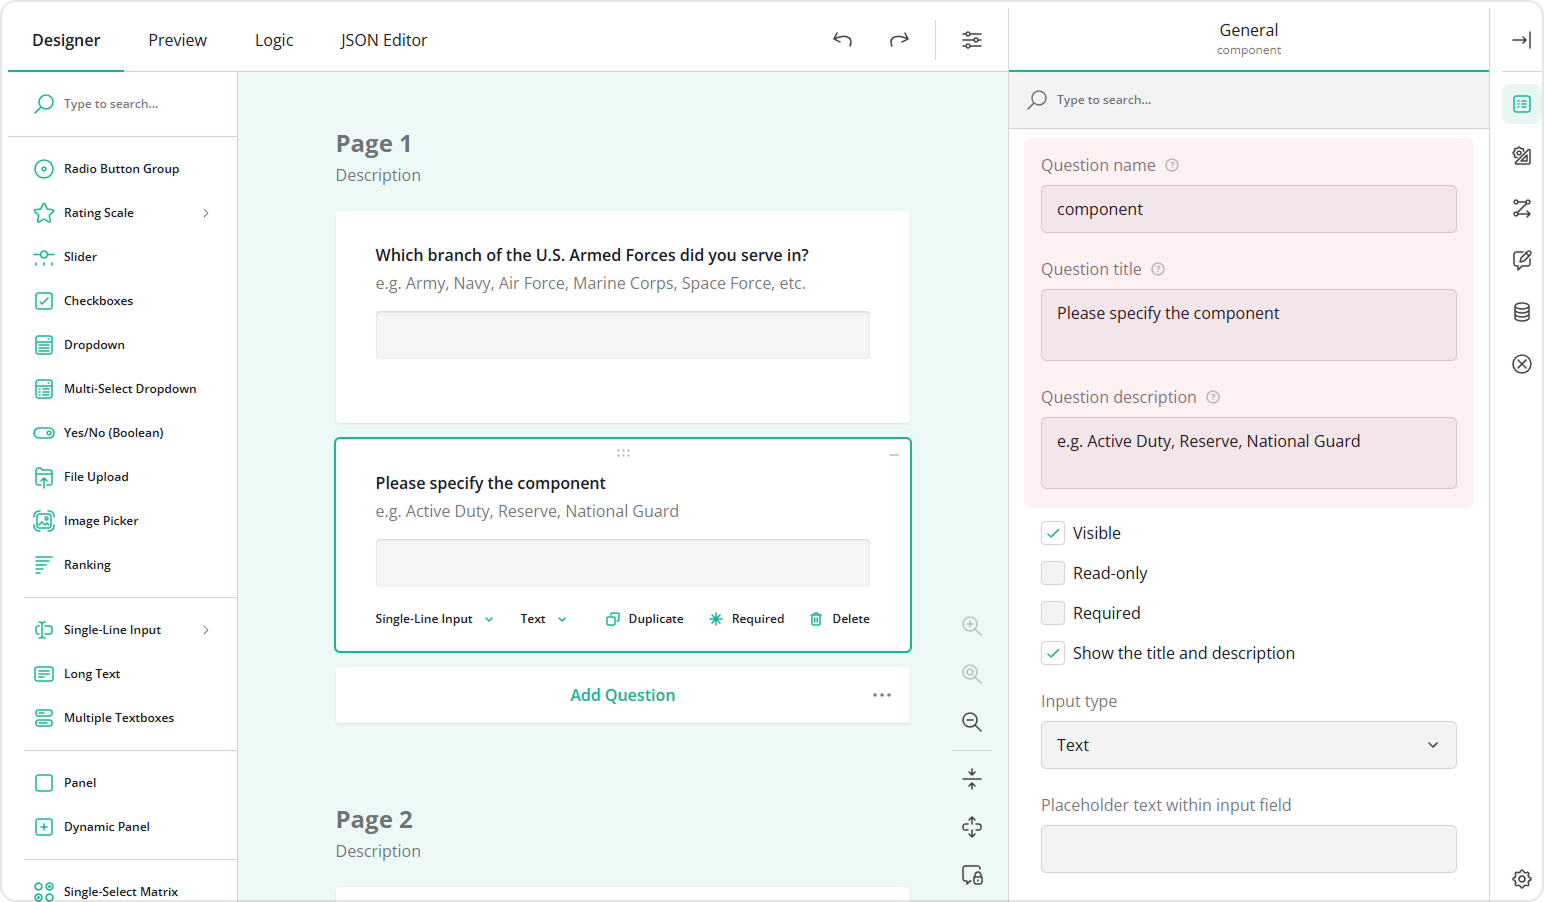1544x902 pixels.
Task: Enable Read-only for the question
Action: pyautogui.click(x=1052, y=572)
